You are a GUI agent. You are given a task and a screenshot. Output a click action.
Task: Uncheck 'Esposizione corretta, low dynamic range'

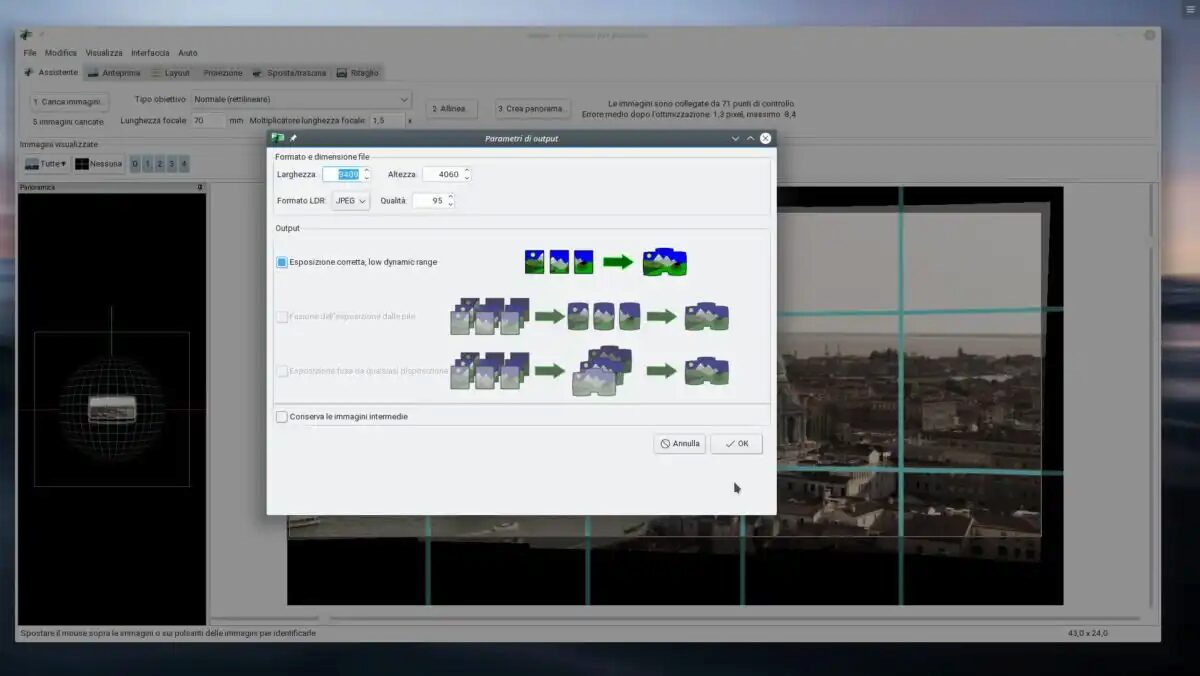(282, 262)
